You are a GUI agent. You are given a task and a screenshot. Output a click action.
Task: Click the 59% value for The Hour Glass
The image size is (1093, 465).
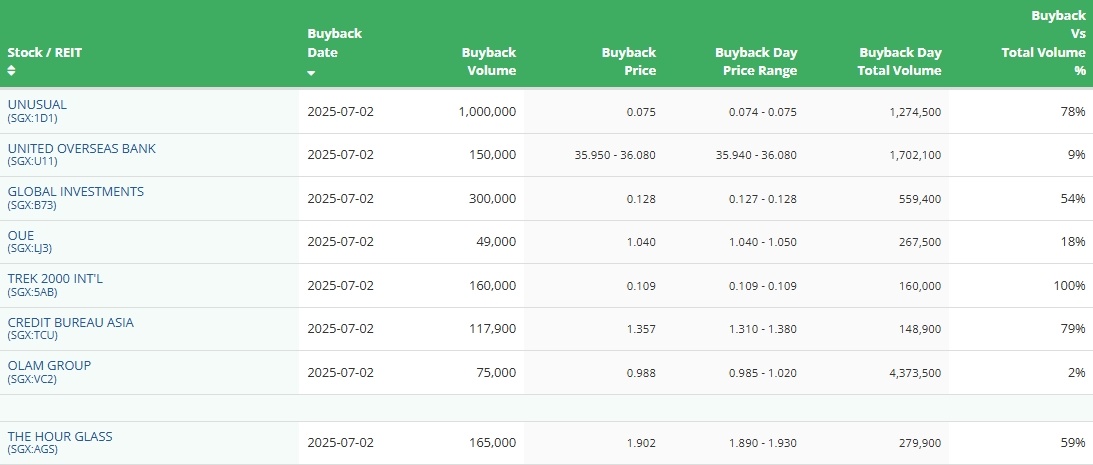click(1074, 443)
